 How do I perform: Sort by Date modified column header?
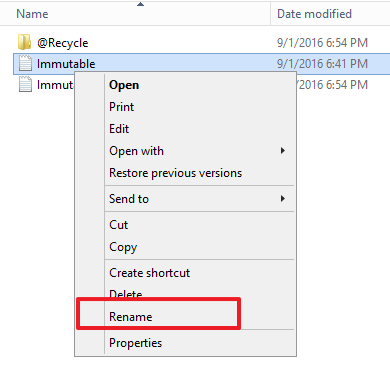pyautogui.click(x=314, y=14)
